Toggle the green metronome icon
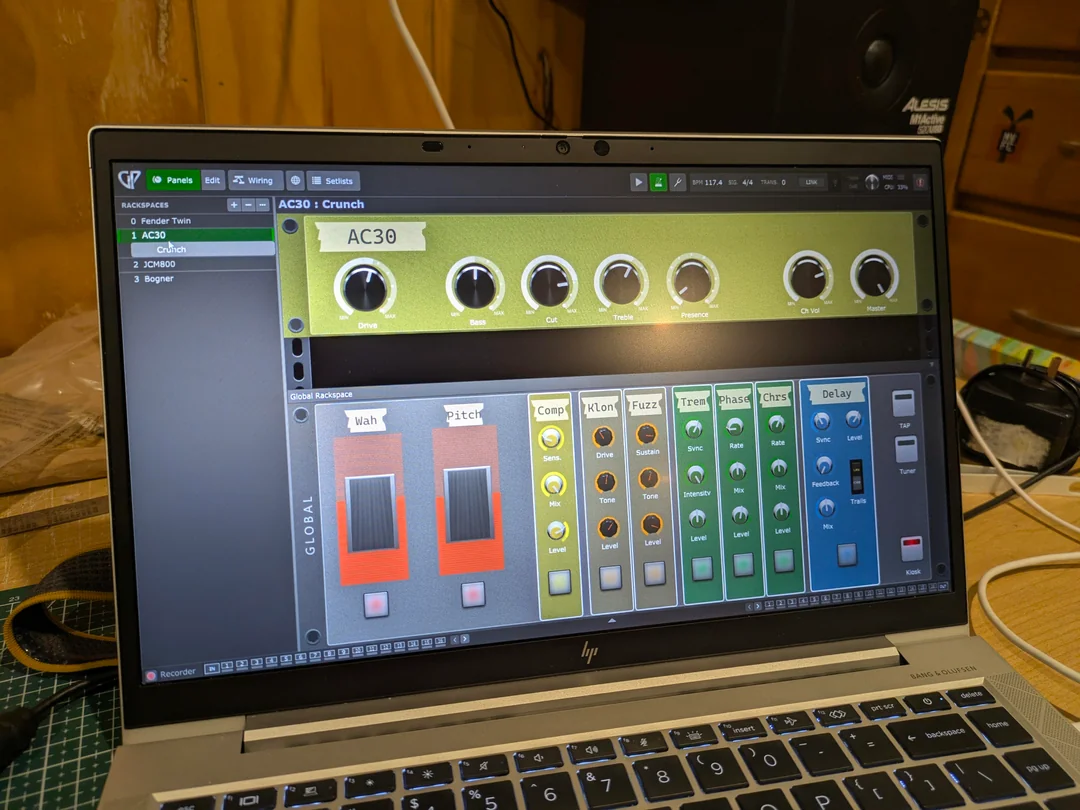The image size is (1080, 810). [658, 182]
